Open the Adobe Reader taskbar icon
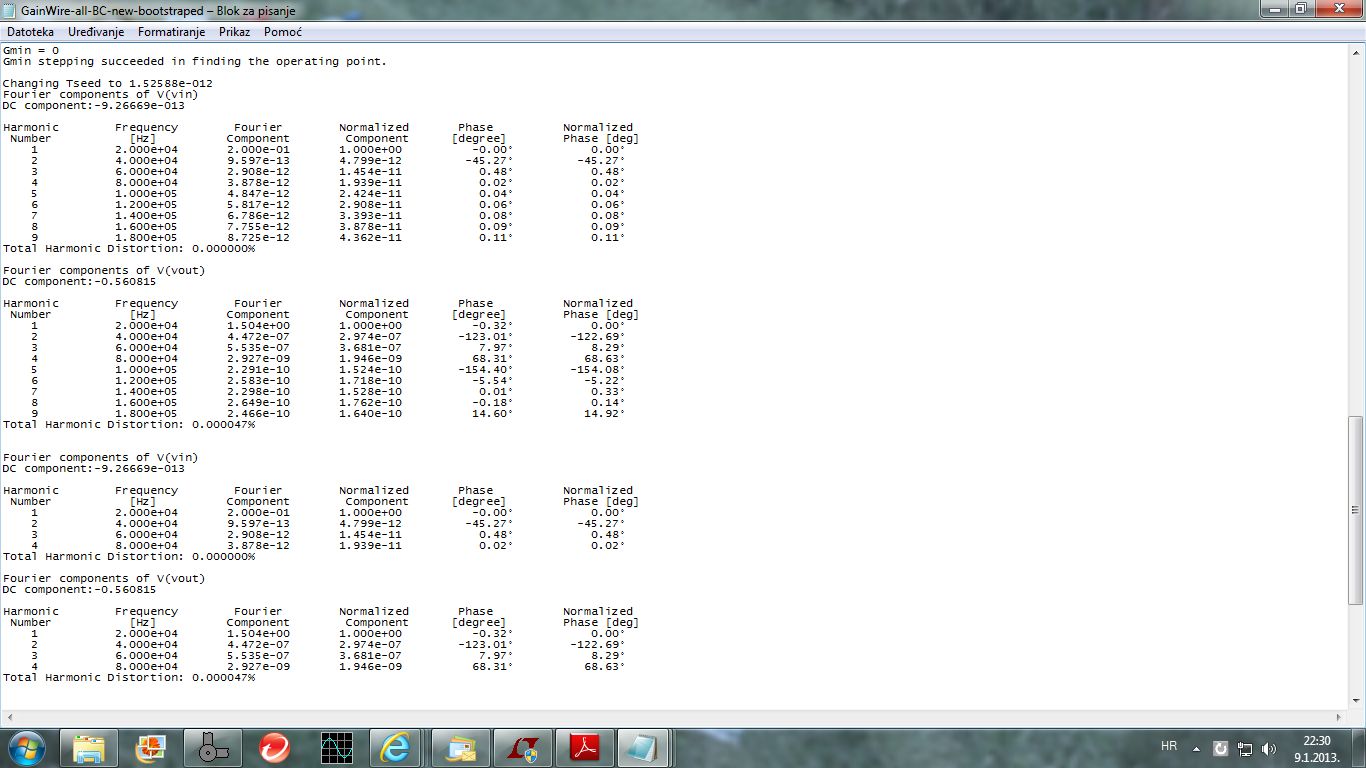Image resolution: width=1366 pixels, height=768 pixels. 583,748
